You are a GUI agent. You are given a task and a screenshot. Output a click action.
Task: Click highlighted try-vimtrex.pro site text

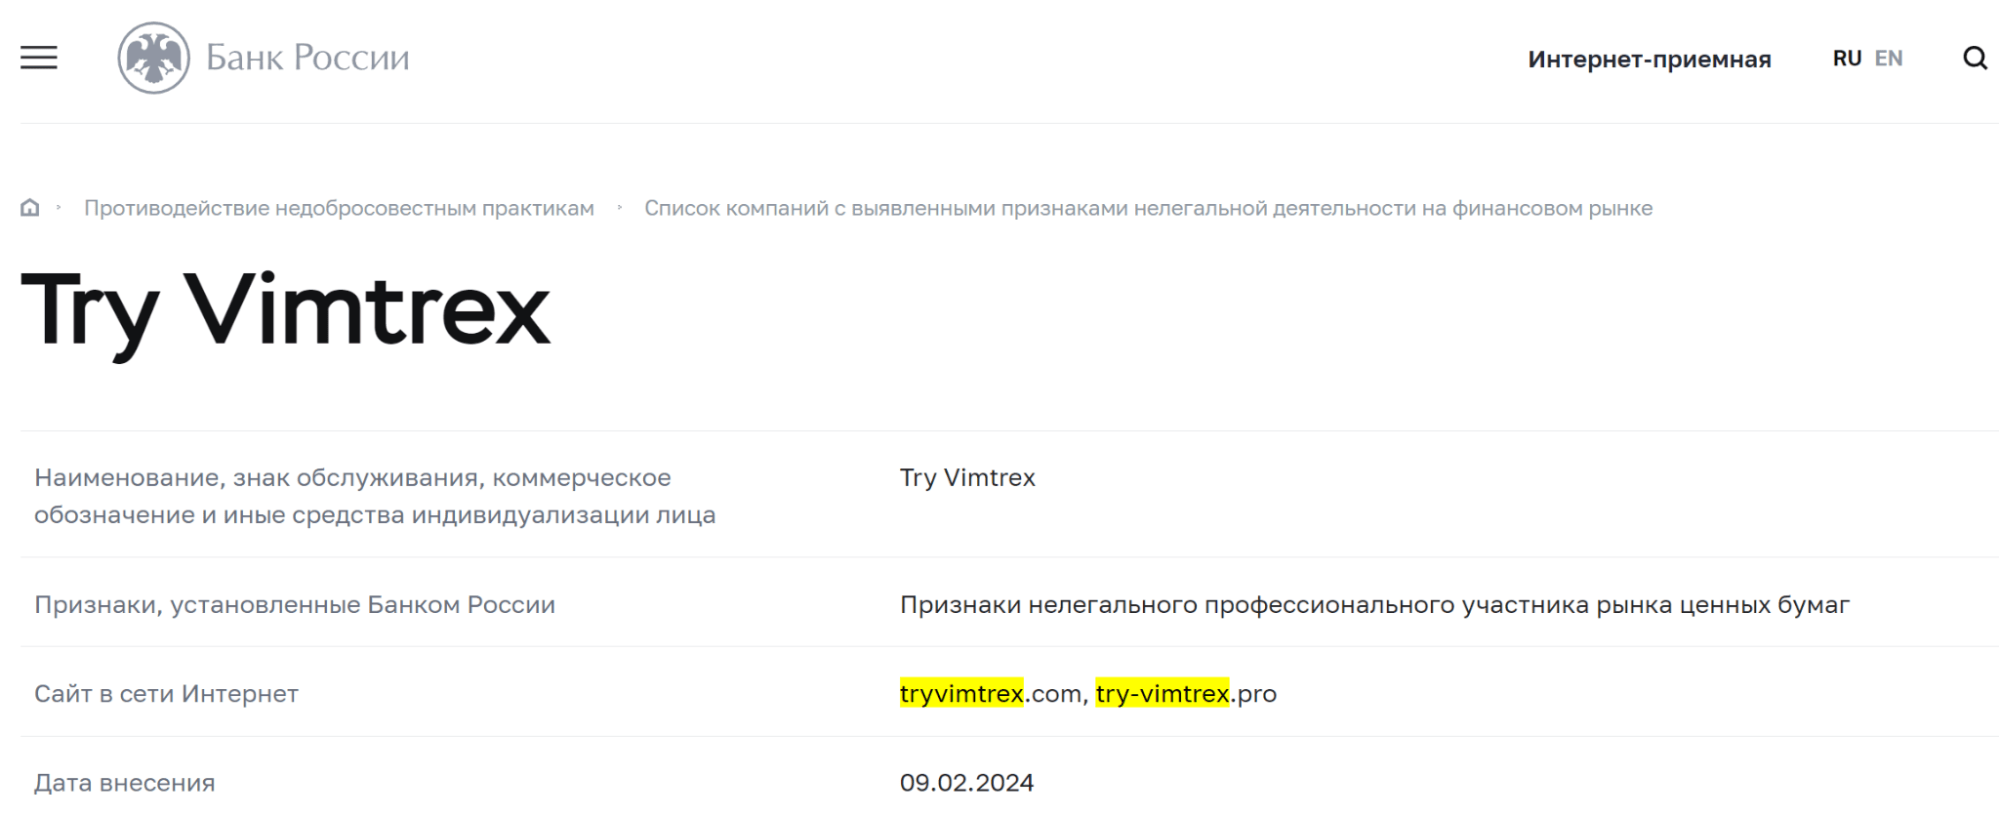(1186, 693)
